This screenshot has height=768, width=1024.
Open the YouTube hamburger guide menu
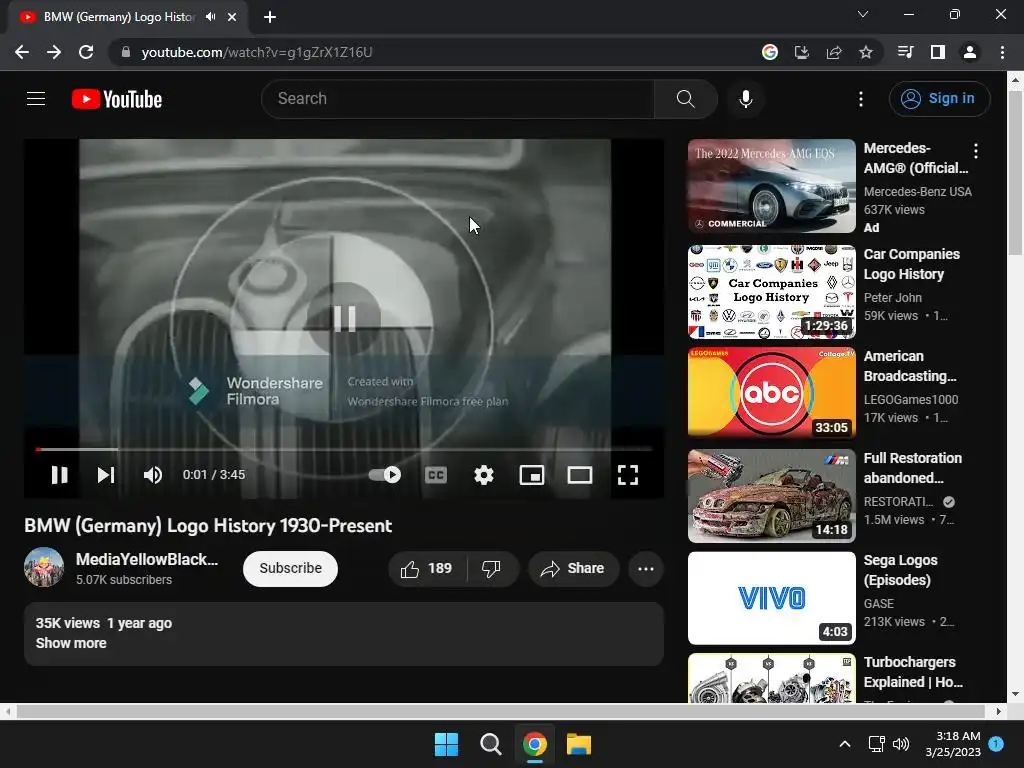36,99
